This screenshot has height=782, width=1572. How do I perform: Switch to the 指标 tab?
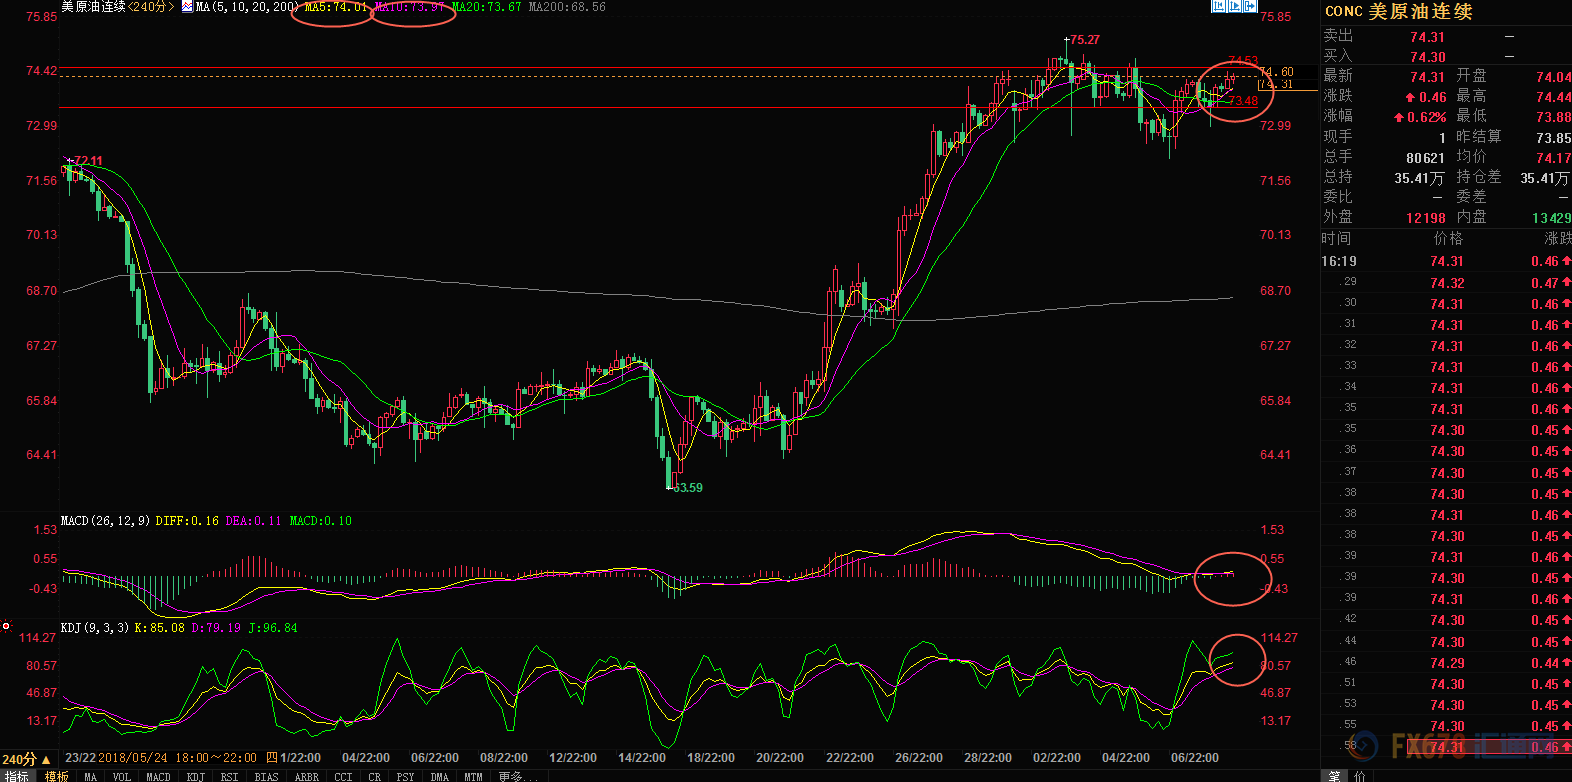pyautogui.click(x=17, y=776)
